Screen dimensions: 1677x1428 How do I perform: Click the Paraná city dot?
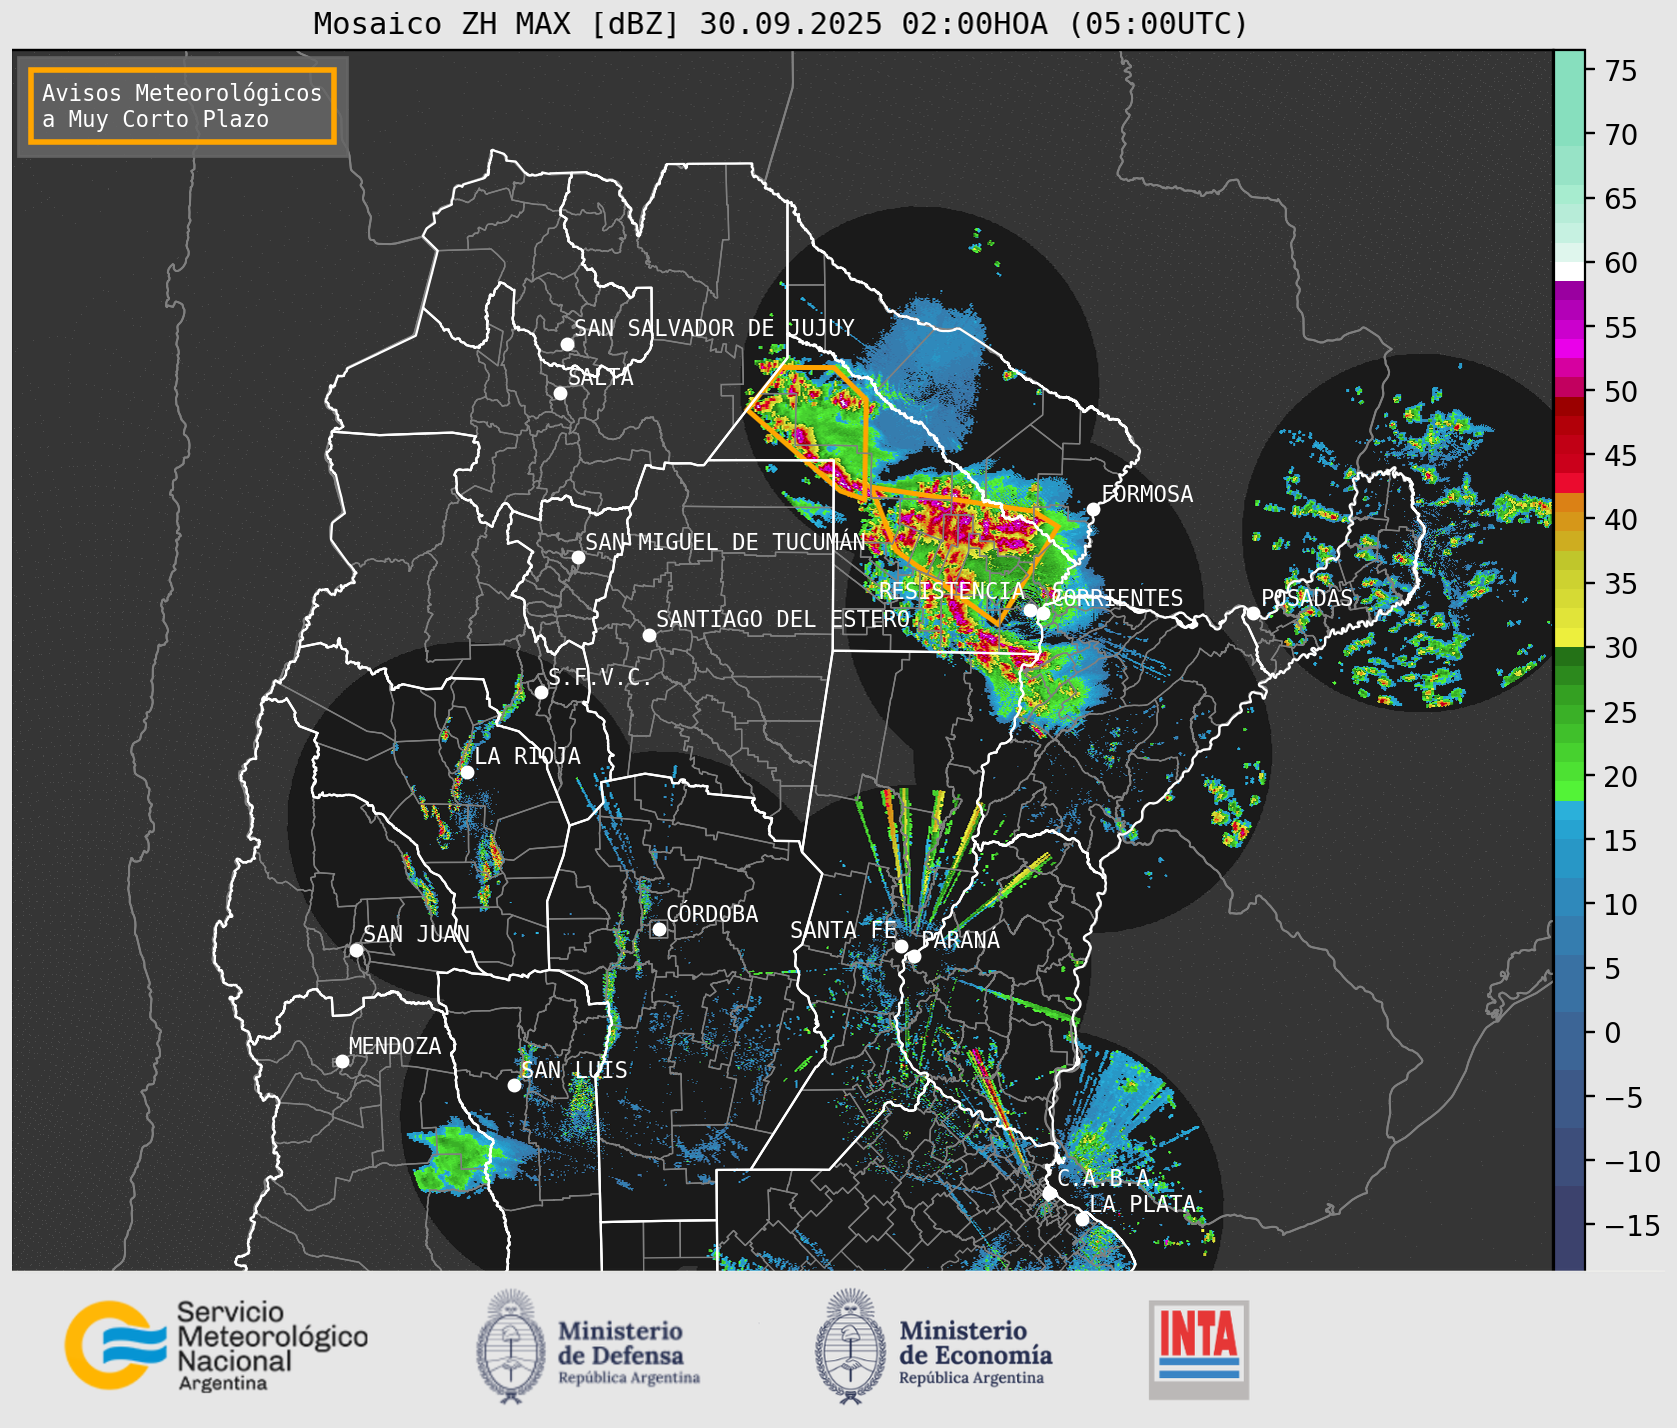[914, 956]
